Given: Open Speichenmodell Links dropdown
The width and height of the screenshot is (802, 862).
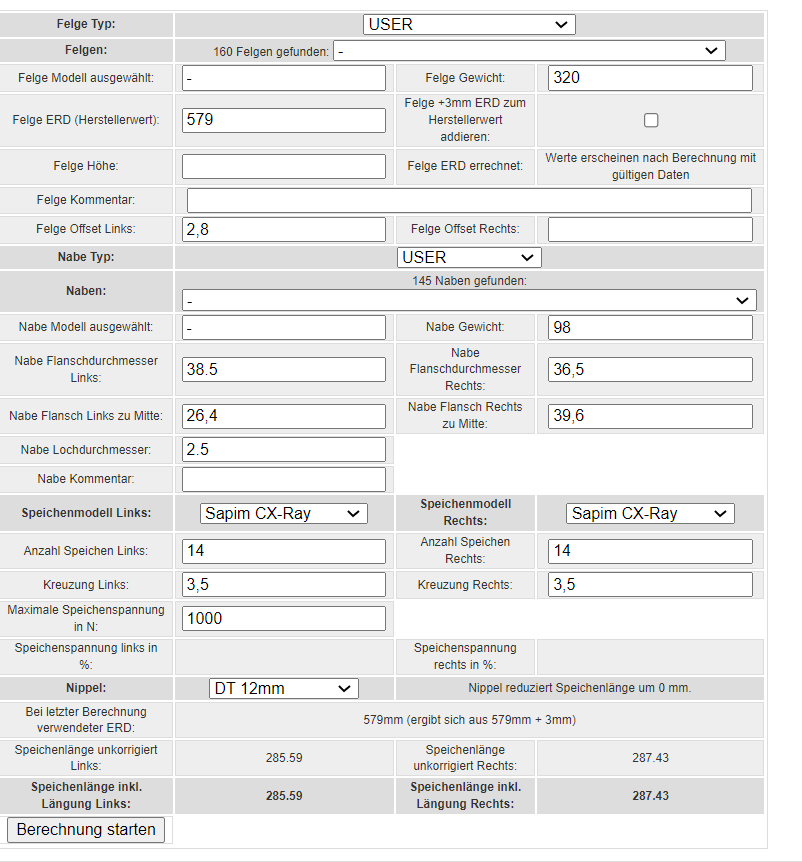Looking at the screenshot, I should click(284, 513).
